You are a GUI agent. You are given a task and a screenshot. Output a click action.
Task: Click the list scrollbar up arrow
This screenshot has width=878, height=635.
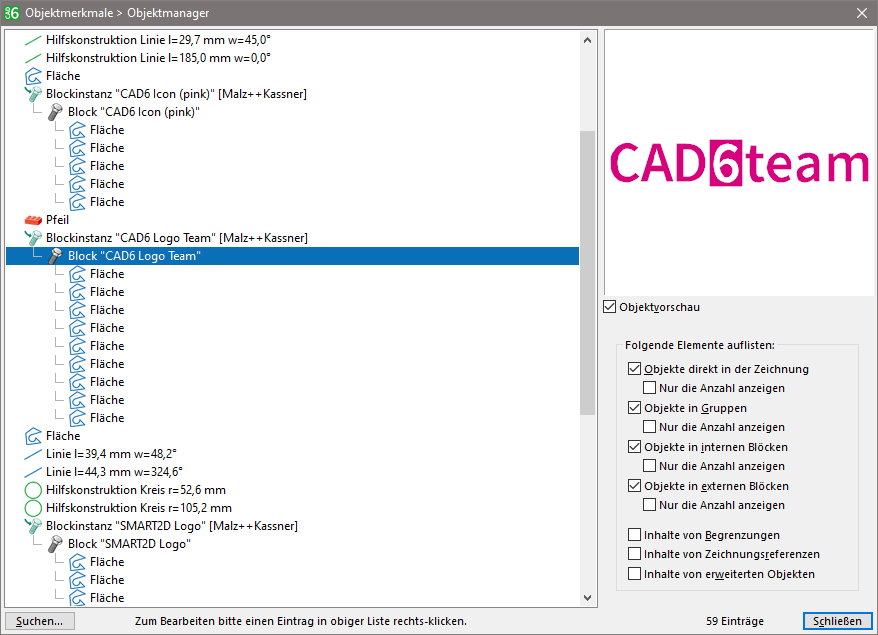[587, 40]
